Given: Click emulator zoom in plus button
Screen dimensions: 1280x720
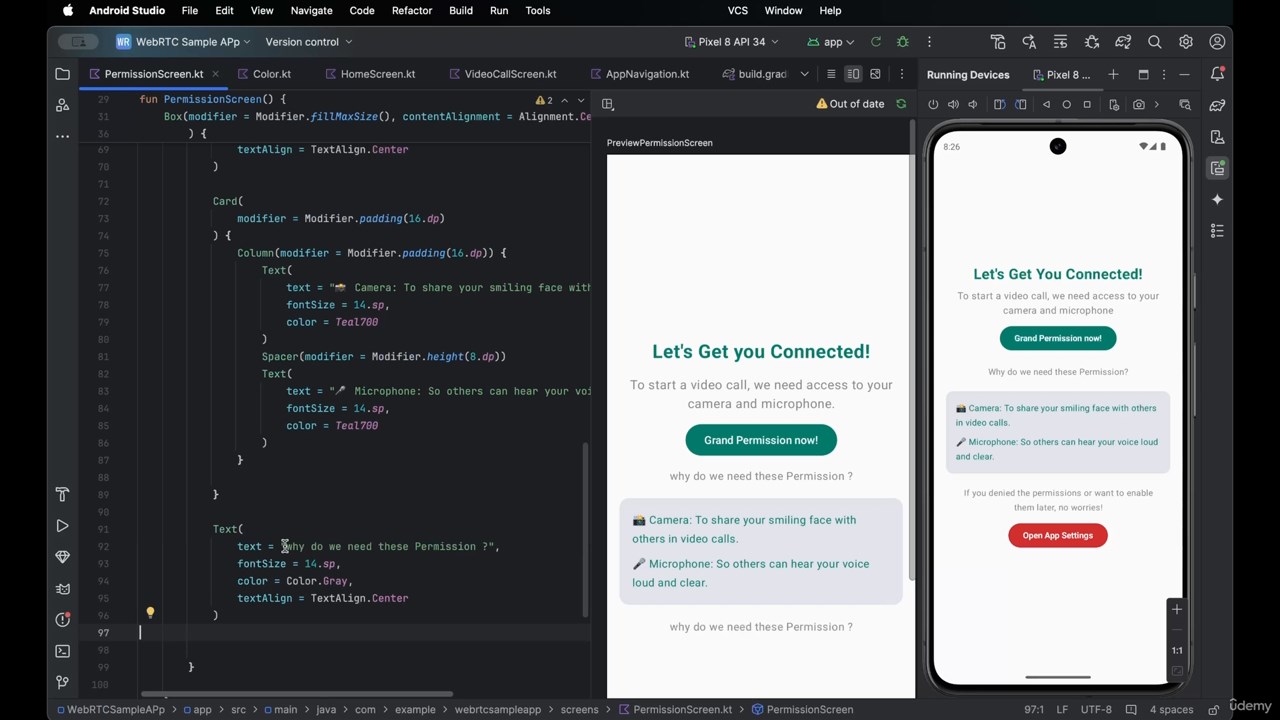Looking at the screenshot, I should 1177,609.
